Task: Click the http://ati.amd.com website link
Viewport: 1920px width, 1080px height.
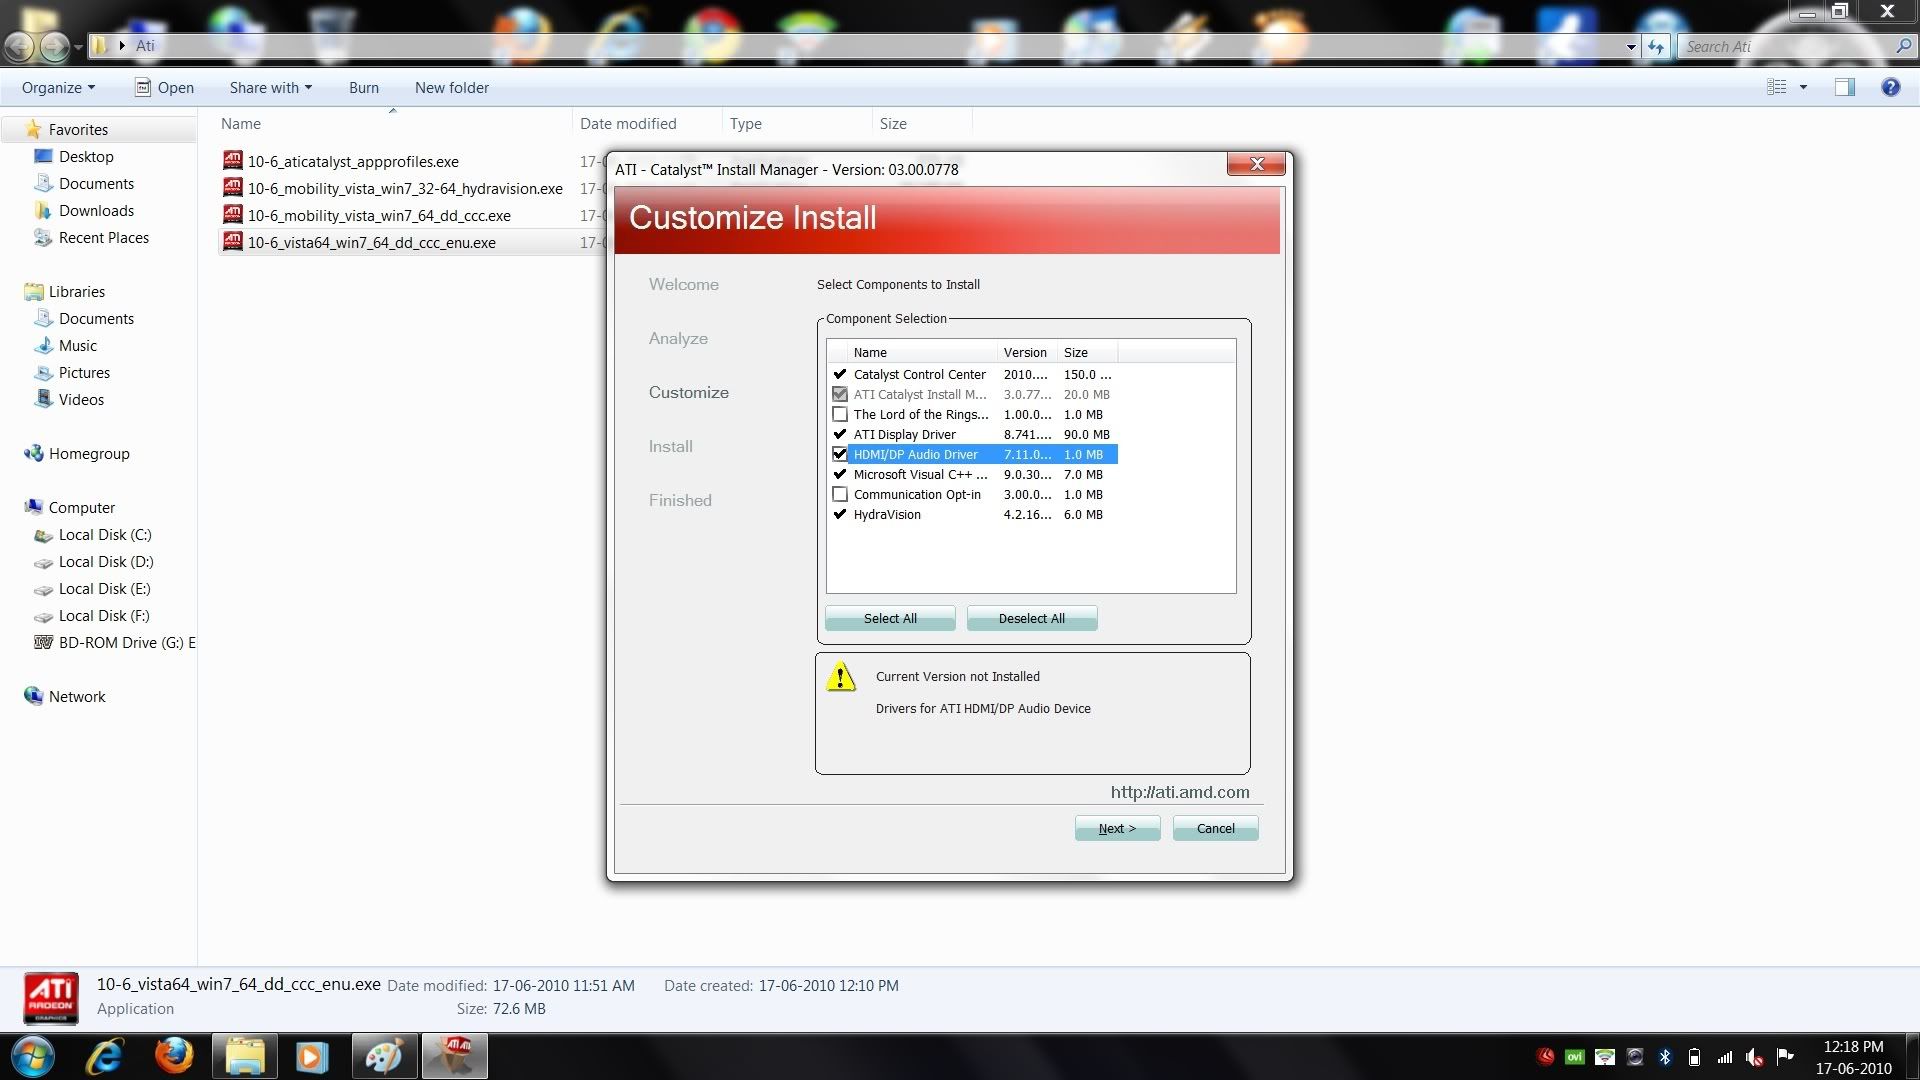Action: click(1178, 791)
